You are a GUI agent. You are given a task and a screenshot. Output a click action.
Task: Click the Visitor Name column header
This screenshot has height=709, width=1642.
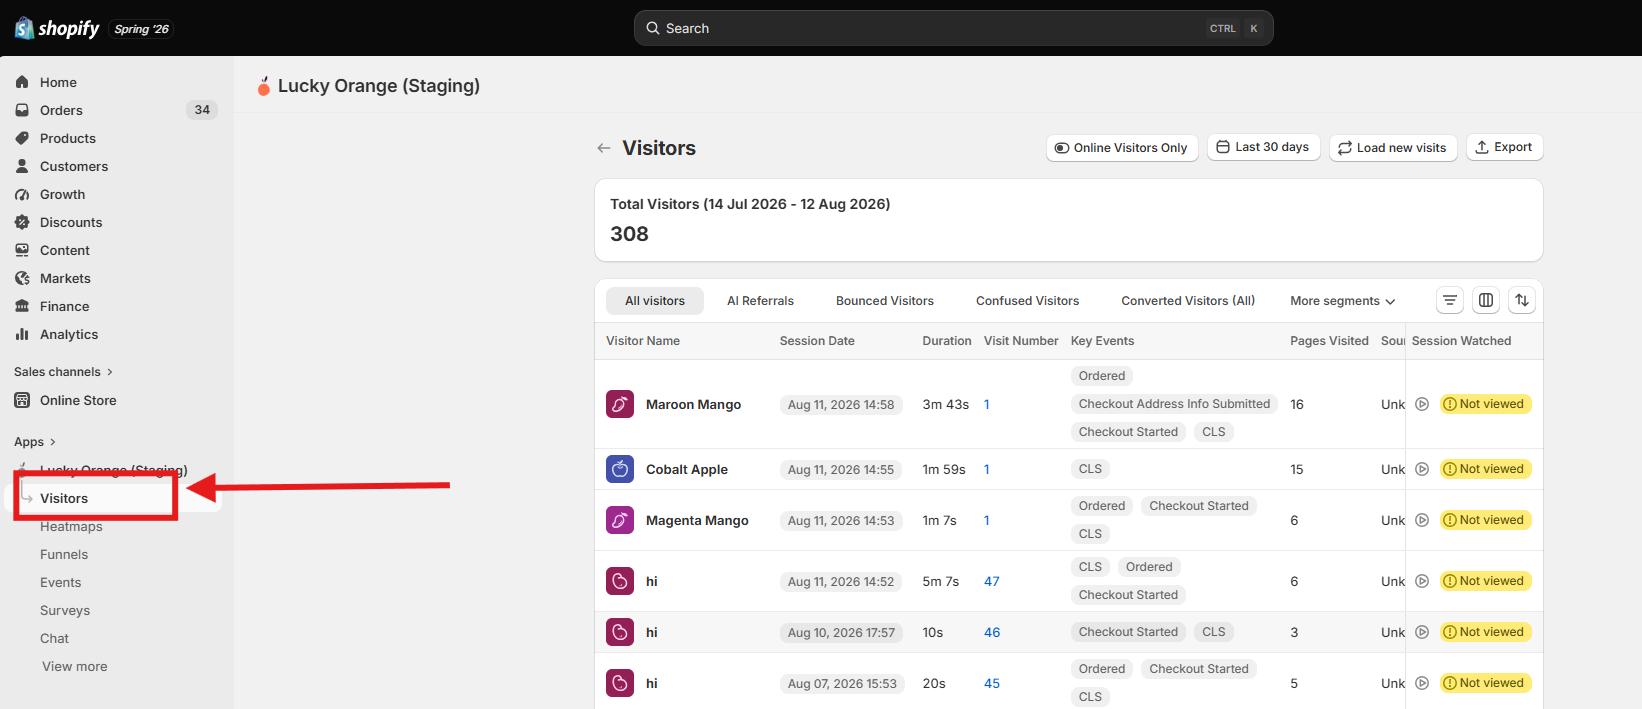tap(643, 341)
